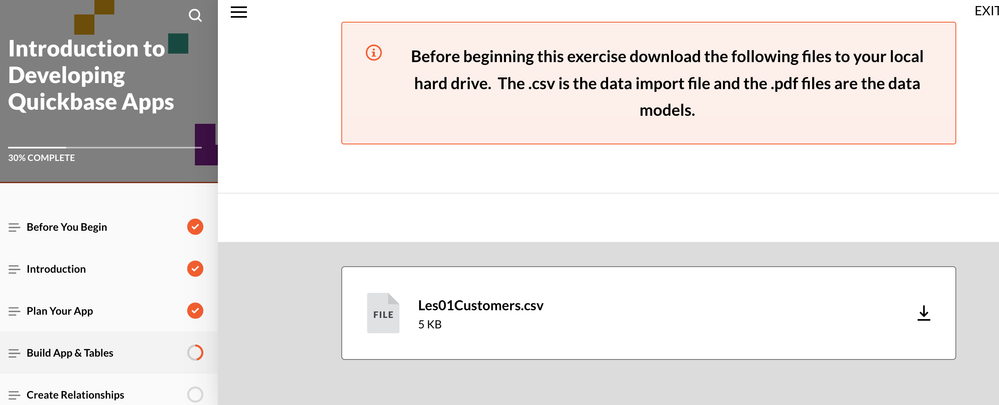Download Les01Customers.csv with the arrow icon
Viewport: 999px width, 405px height.
(x=924, y=313)
